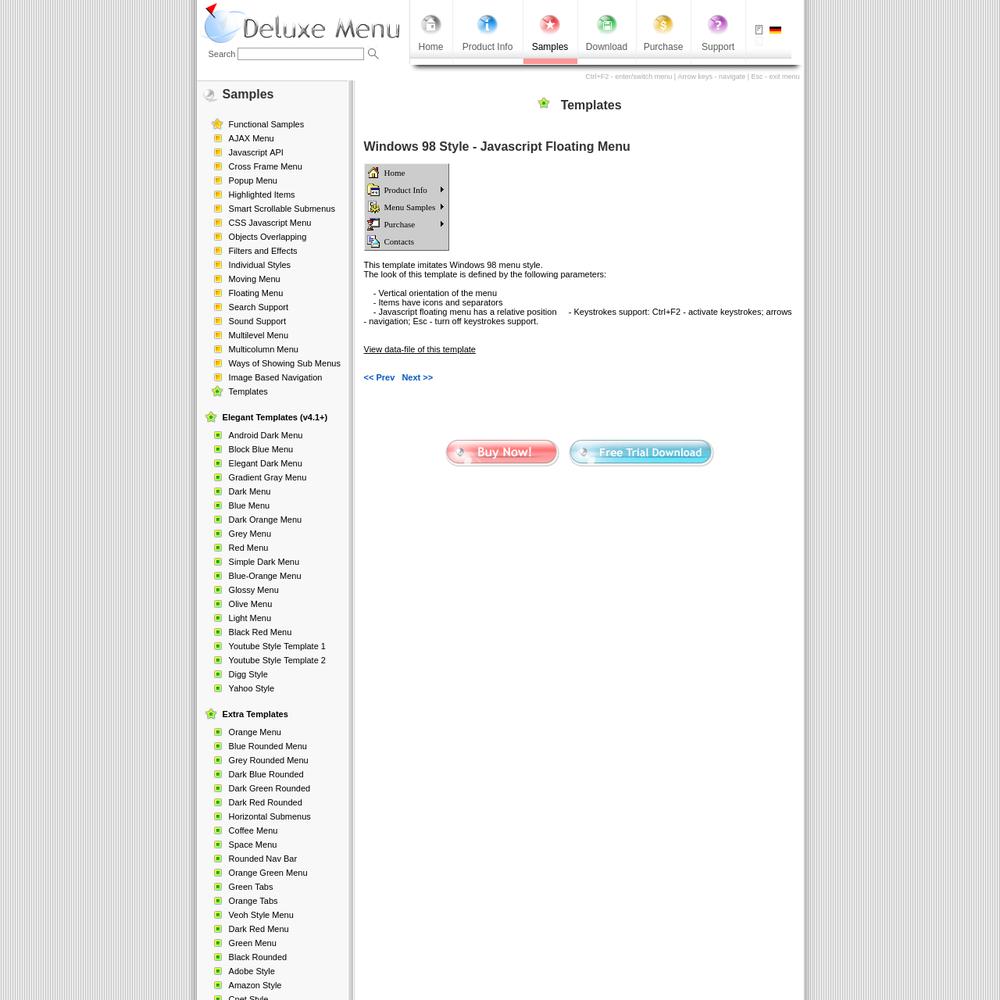Click the star icon beside Elegant Templates
Screen dimensions: 1000x1000
point(211,417)
